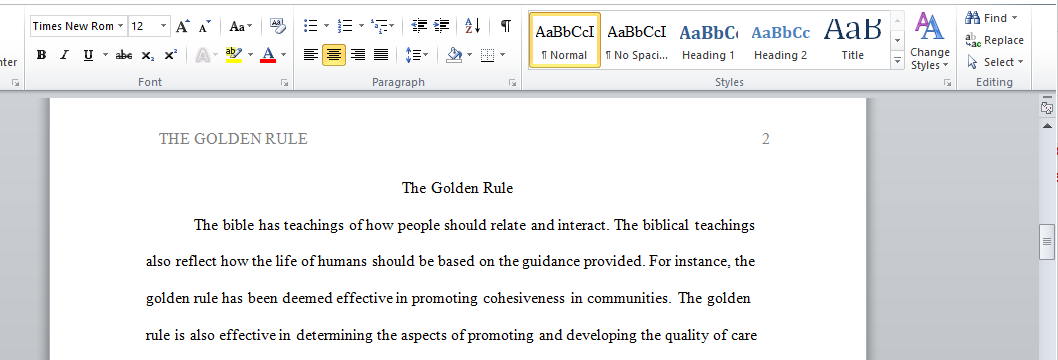
Task: Open Styles pane launcher
Action: (x=947, y=83)
